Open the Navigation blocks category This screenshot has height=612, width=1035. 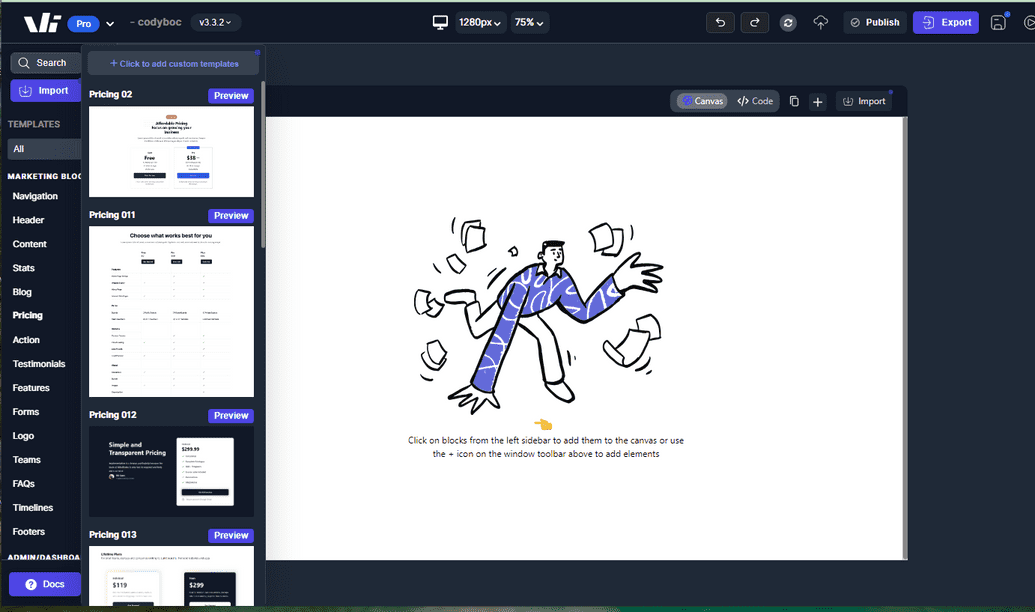(35, 196)
